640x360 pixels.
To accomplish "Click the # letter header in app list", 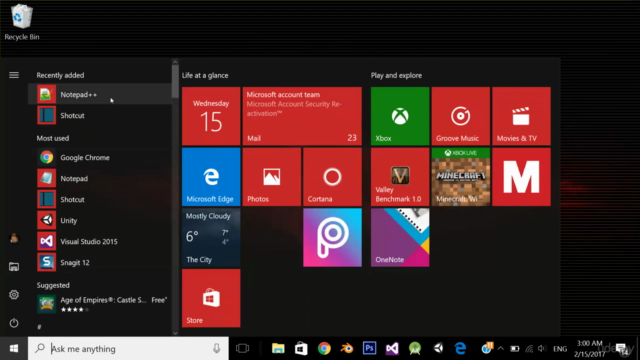I will (39, 327).
